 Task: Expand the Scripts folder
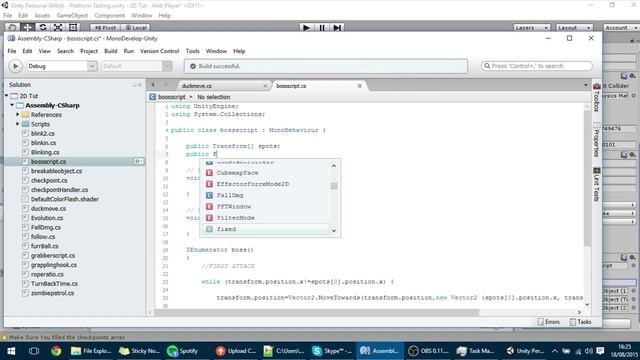tap(18, 124)
